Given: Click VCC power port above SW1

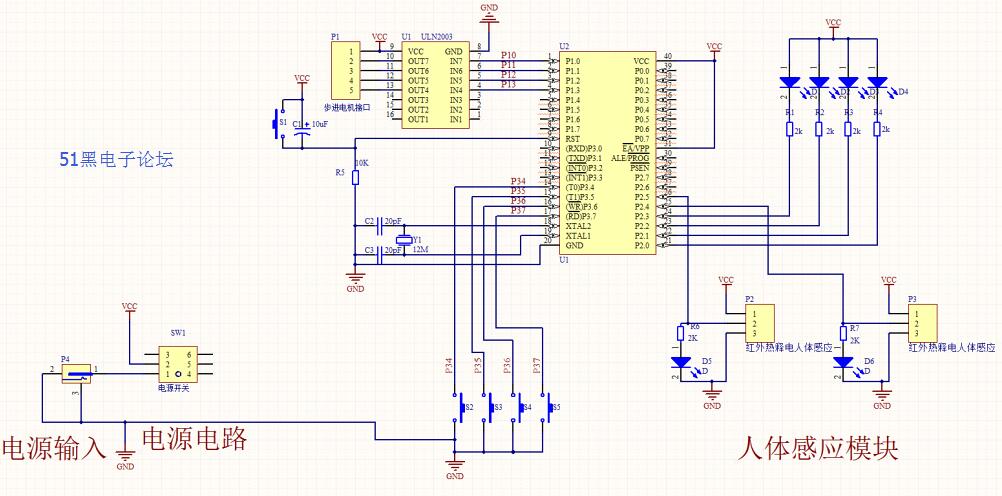Looking at the screenshot, I should pos(130,309).
